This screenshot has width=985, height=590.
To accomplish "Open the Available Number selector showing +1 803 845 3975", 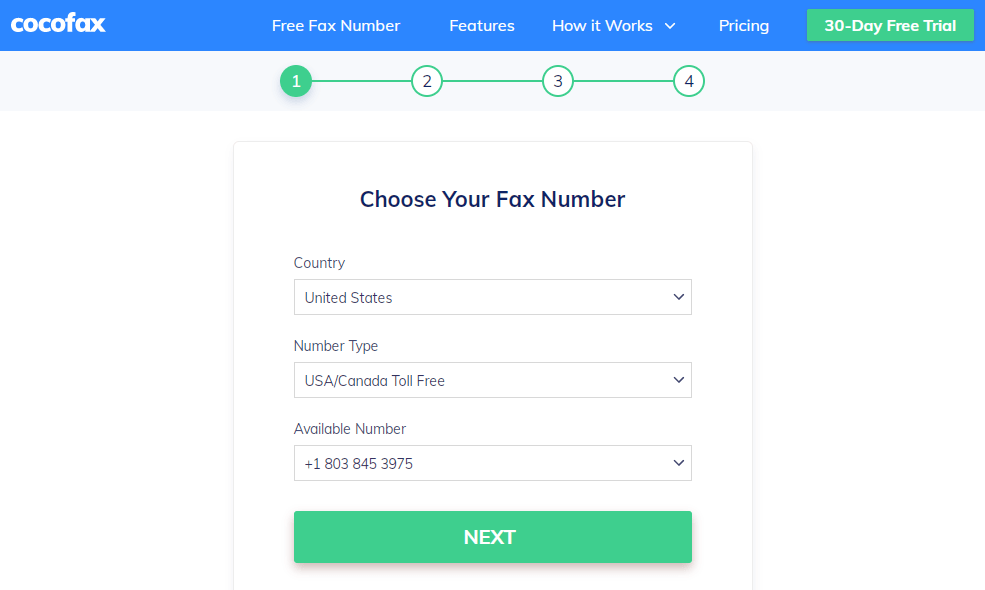I will click(492, 463).
